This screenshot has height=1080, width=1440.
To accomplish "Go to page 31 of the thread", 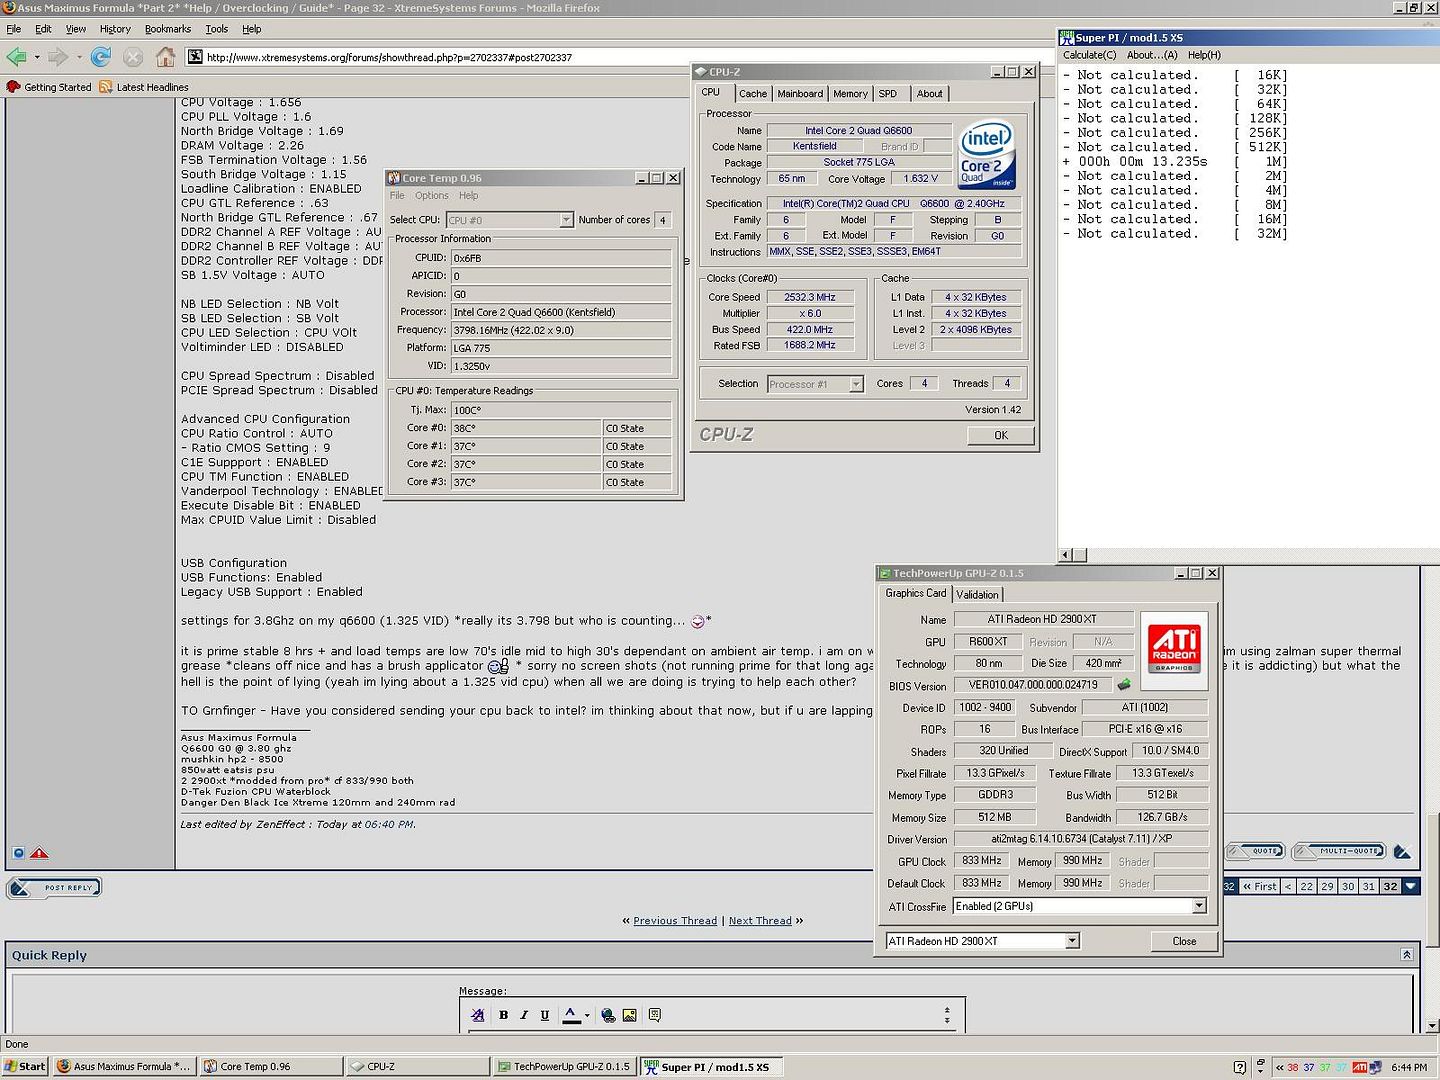I will click(1368, 886).
